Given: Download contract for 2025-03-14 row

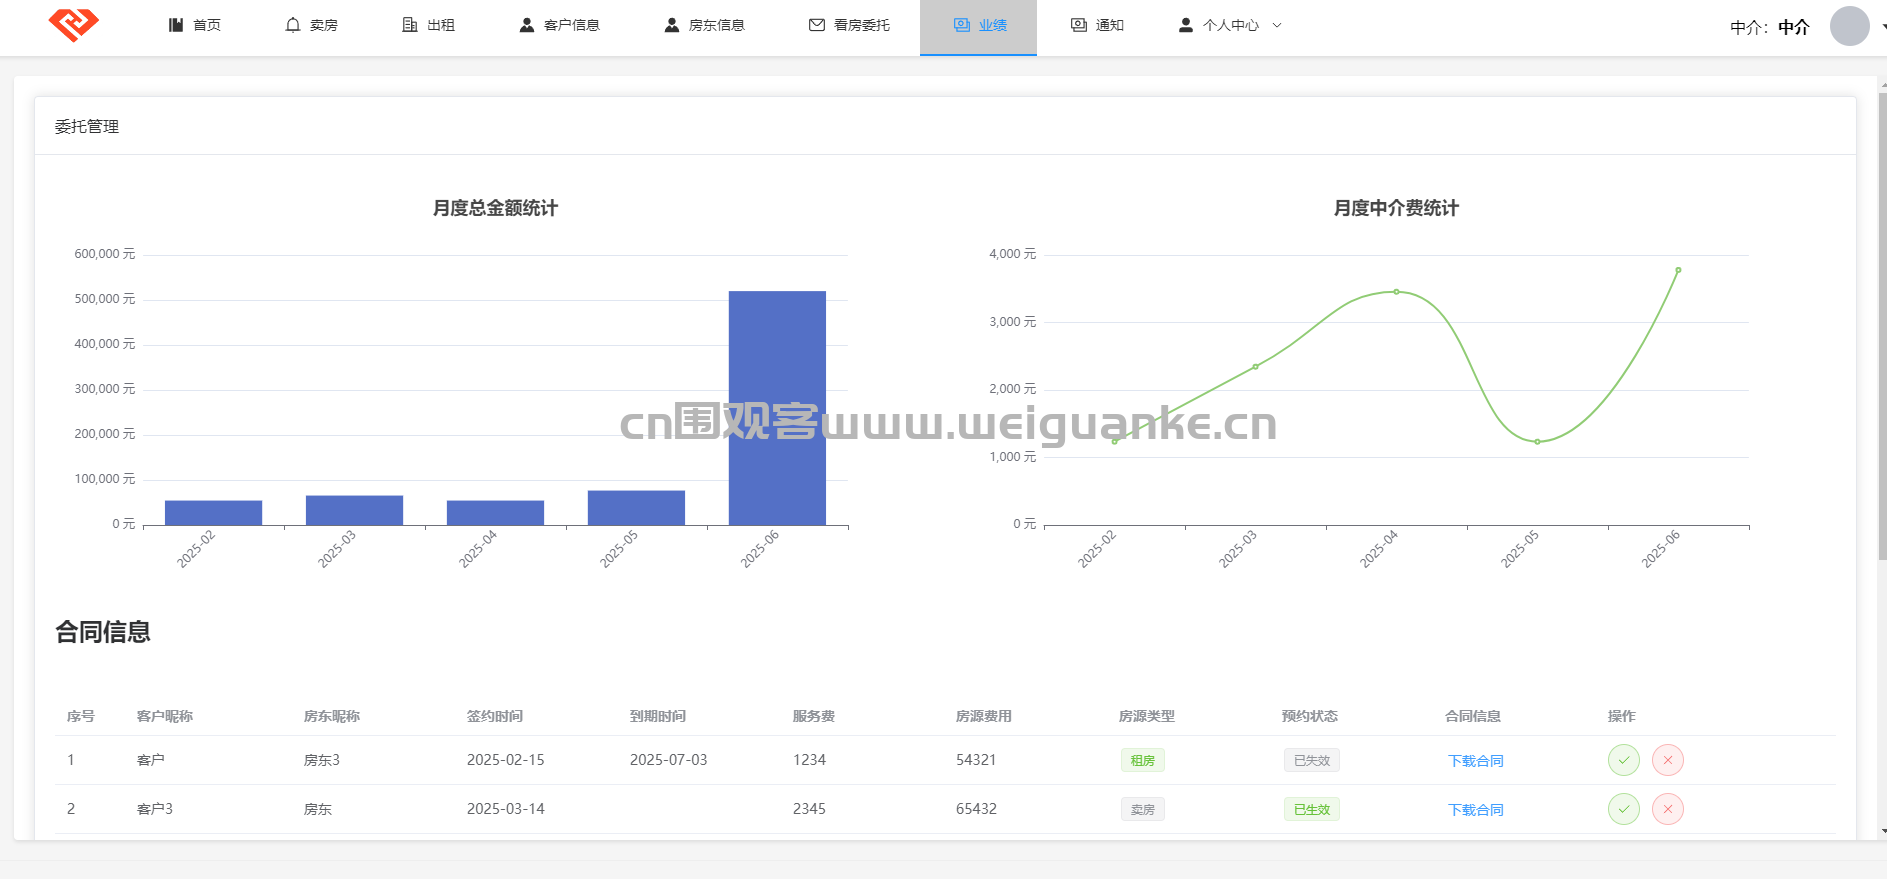Looking at the screenshot, I should click(1476, 810).
